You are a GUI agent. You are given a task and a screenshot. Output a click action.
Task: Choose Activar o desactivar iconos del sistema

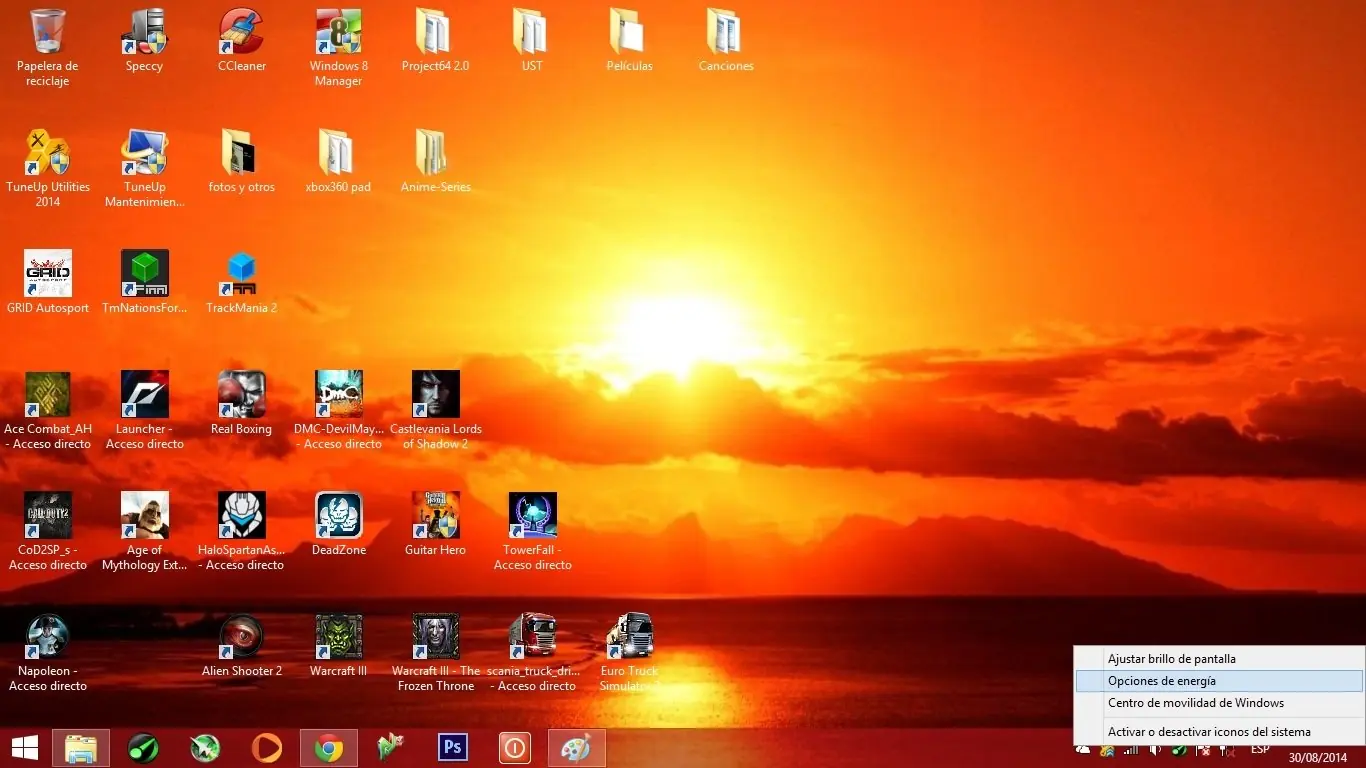pyautogui.click(x=1218, y=732)
